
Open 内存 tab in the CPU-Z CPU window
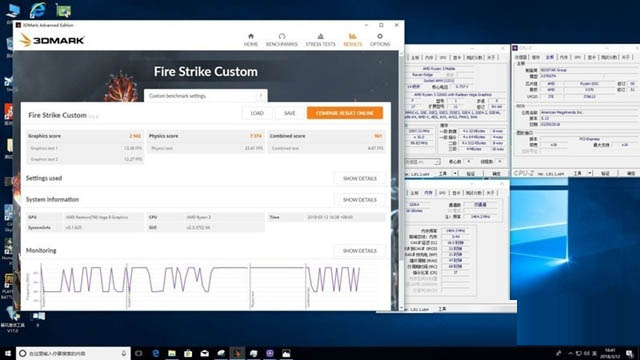(429, 58)
